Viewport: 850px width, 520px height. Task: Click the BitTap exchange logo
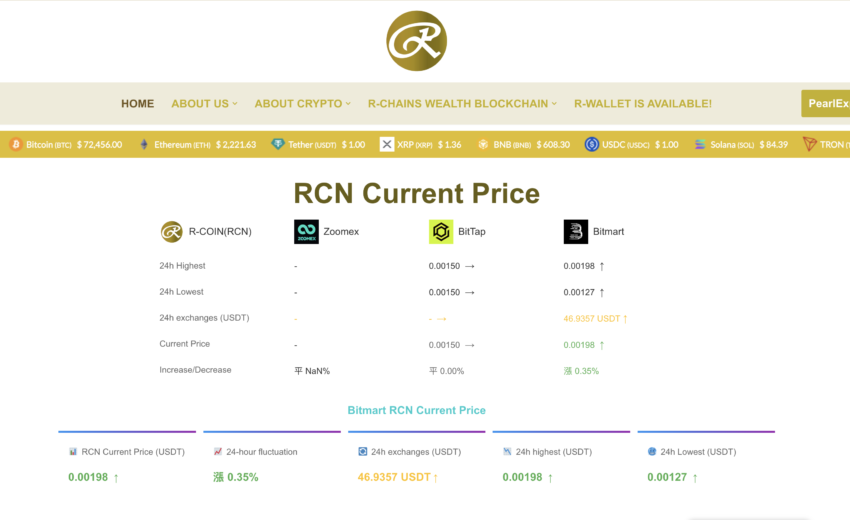(441, 232)
